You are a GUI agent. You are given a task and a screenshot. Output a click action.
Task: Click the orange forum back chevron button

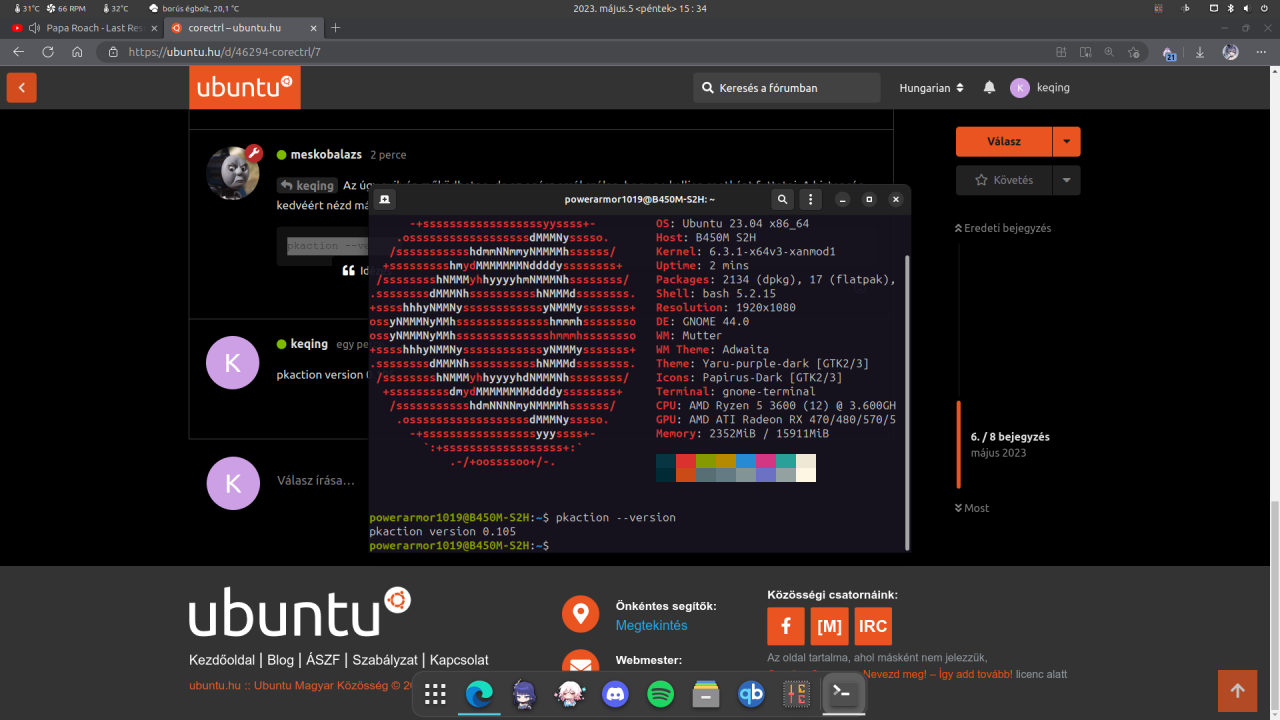click(x=21, y=88)
